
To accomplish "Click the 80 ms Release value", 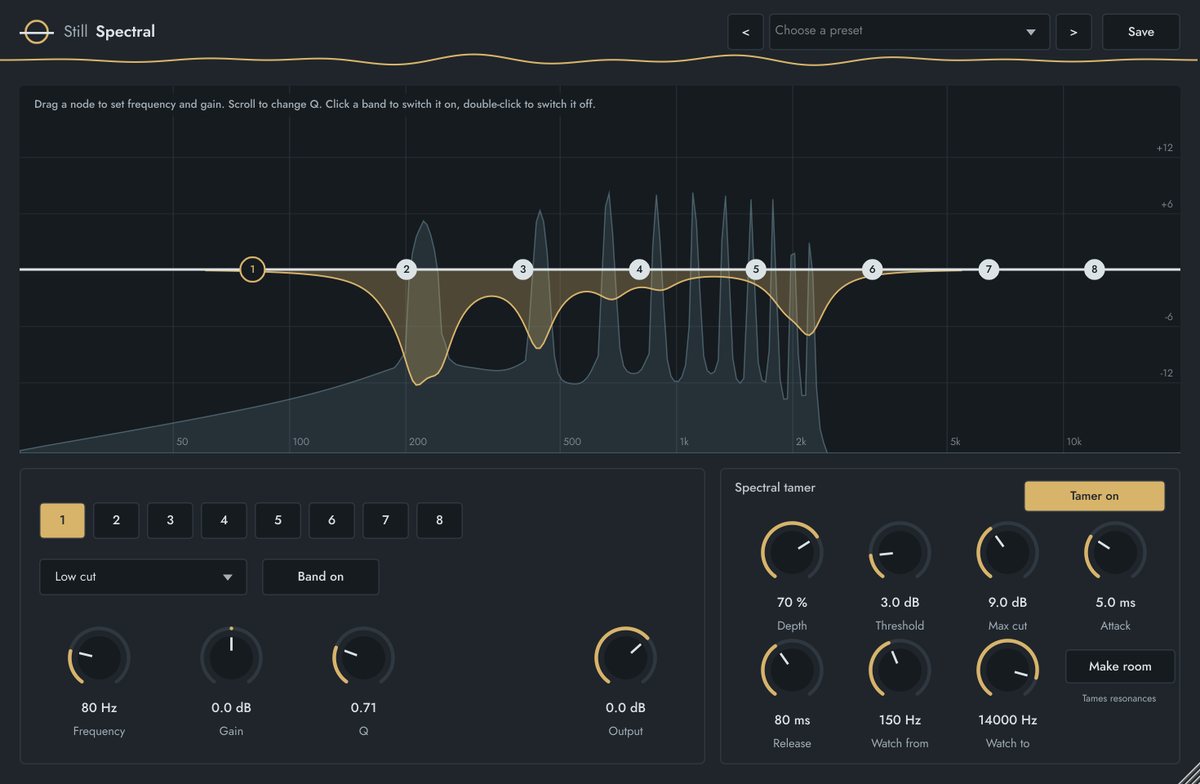I will click(x=792, y=720).
